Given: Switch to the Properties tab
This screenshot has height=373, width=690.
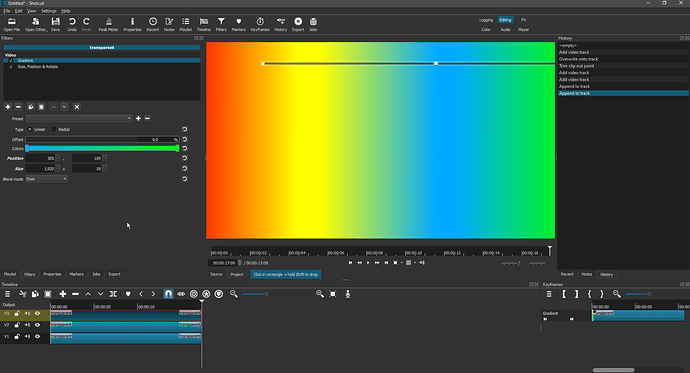Looking at the screenshot, I should (52, 274).
